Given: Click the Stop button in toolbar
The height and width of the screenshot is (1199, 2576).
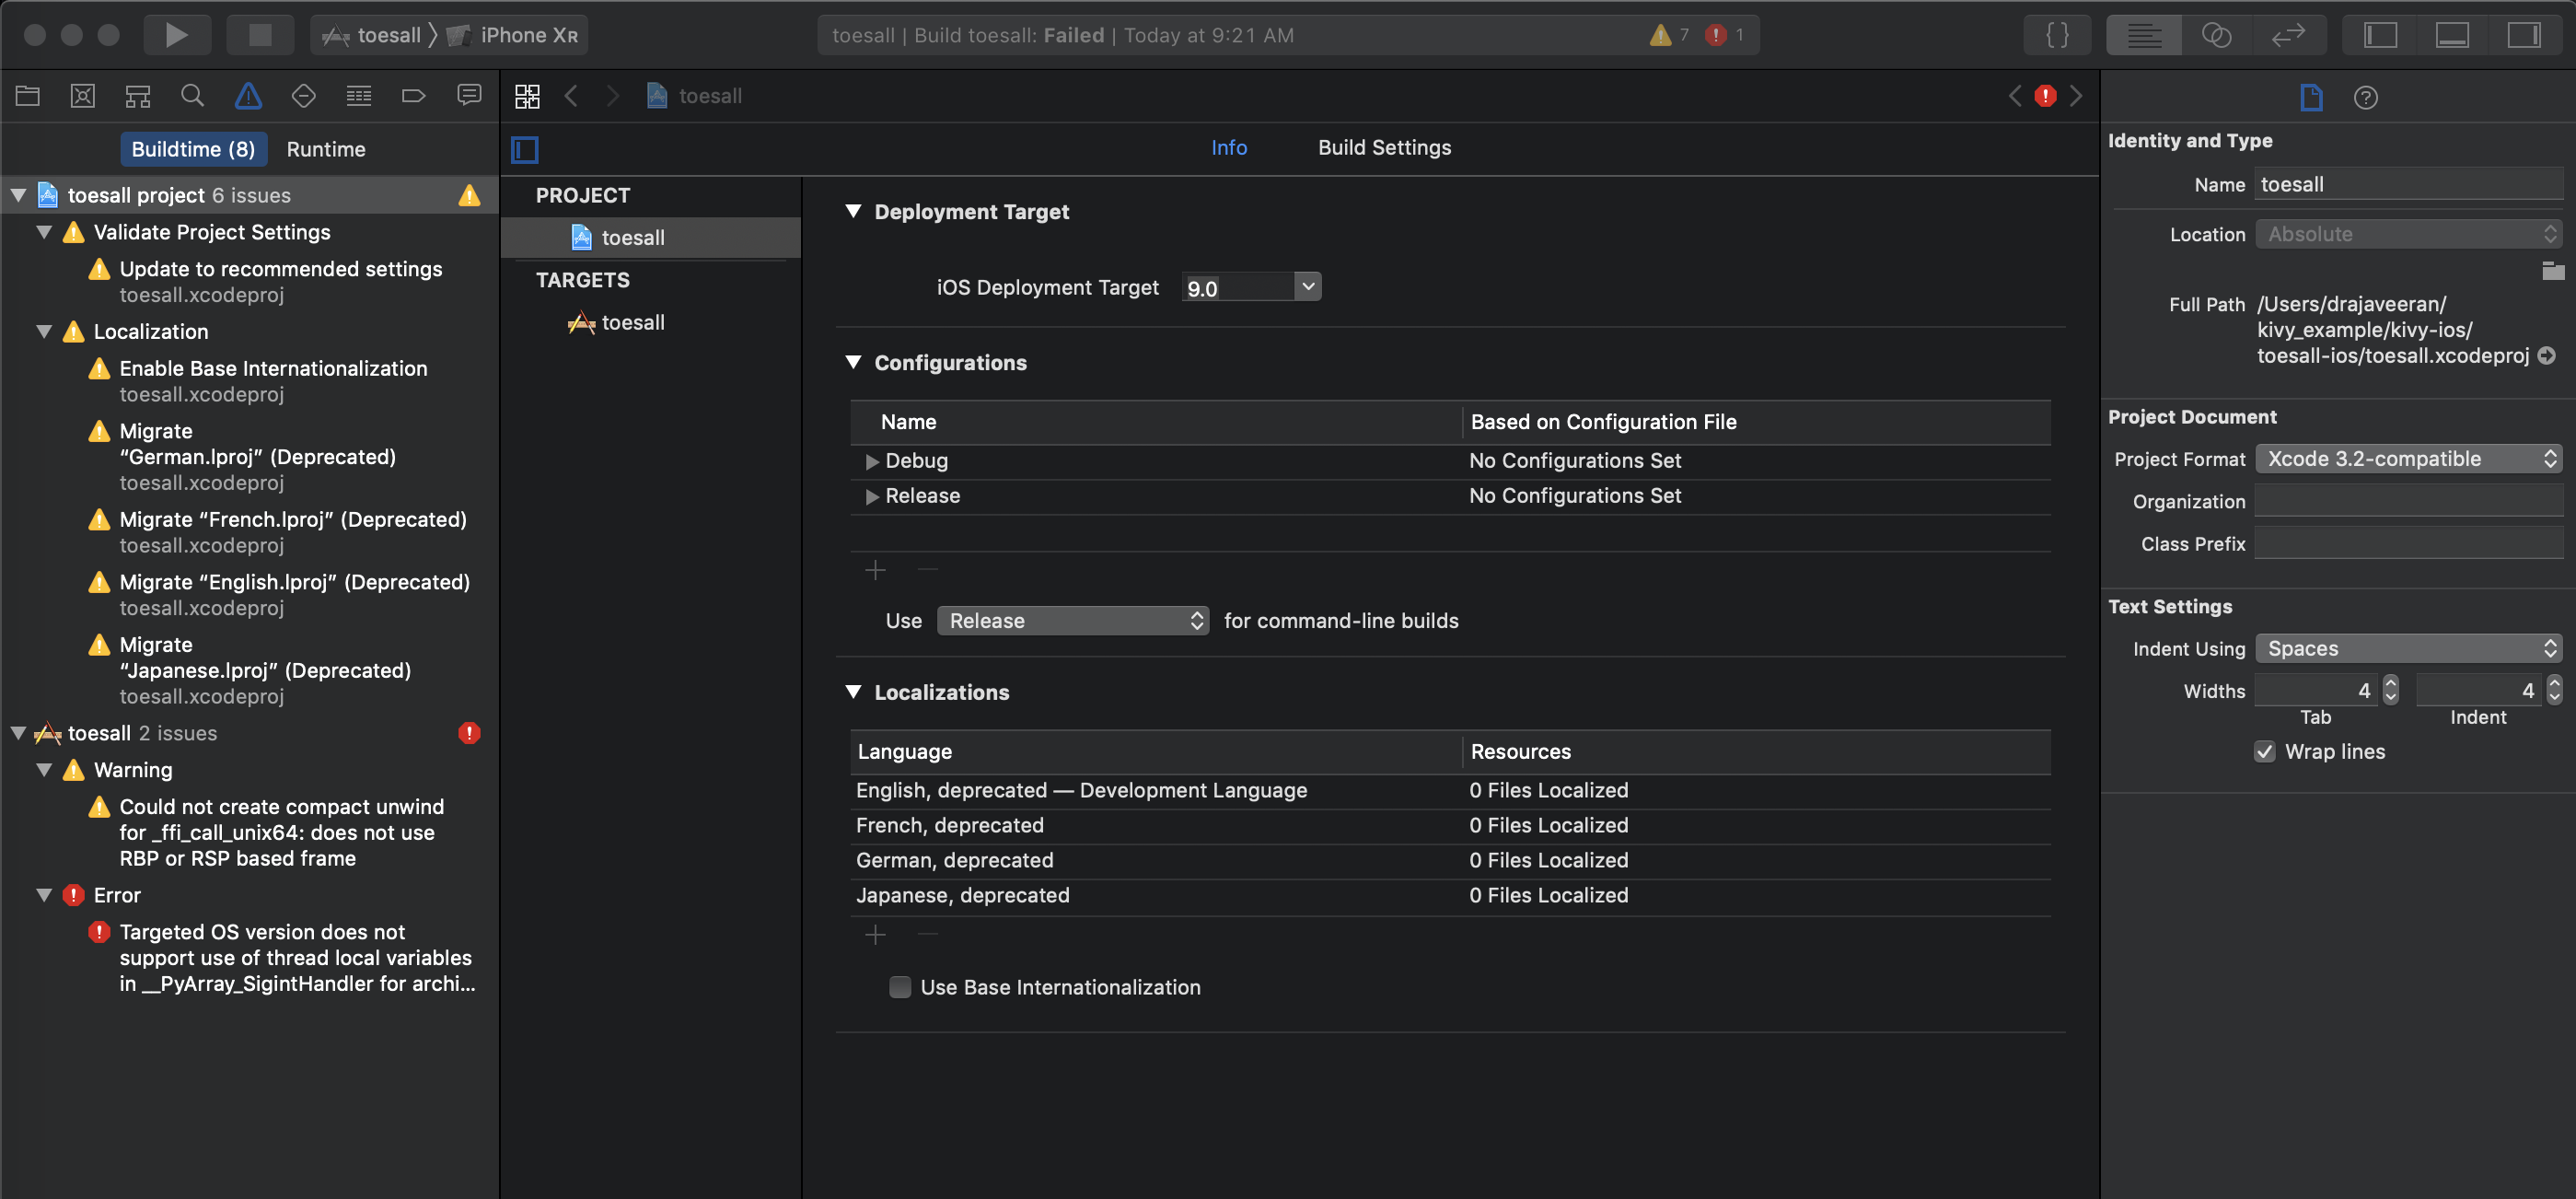Looking at the screenshot, I should [x=260, y=35].
